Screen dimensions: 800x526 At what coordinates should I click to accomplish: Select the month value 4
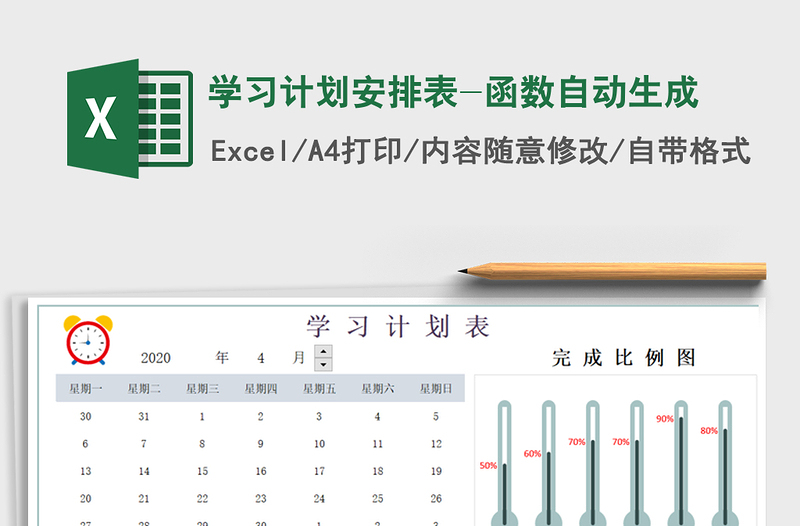pyautogui.click(x=261, y=358)
